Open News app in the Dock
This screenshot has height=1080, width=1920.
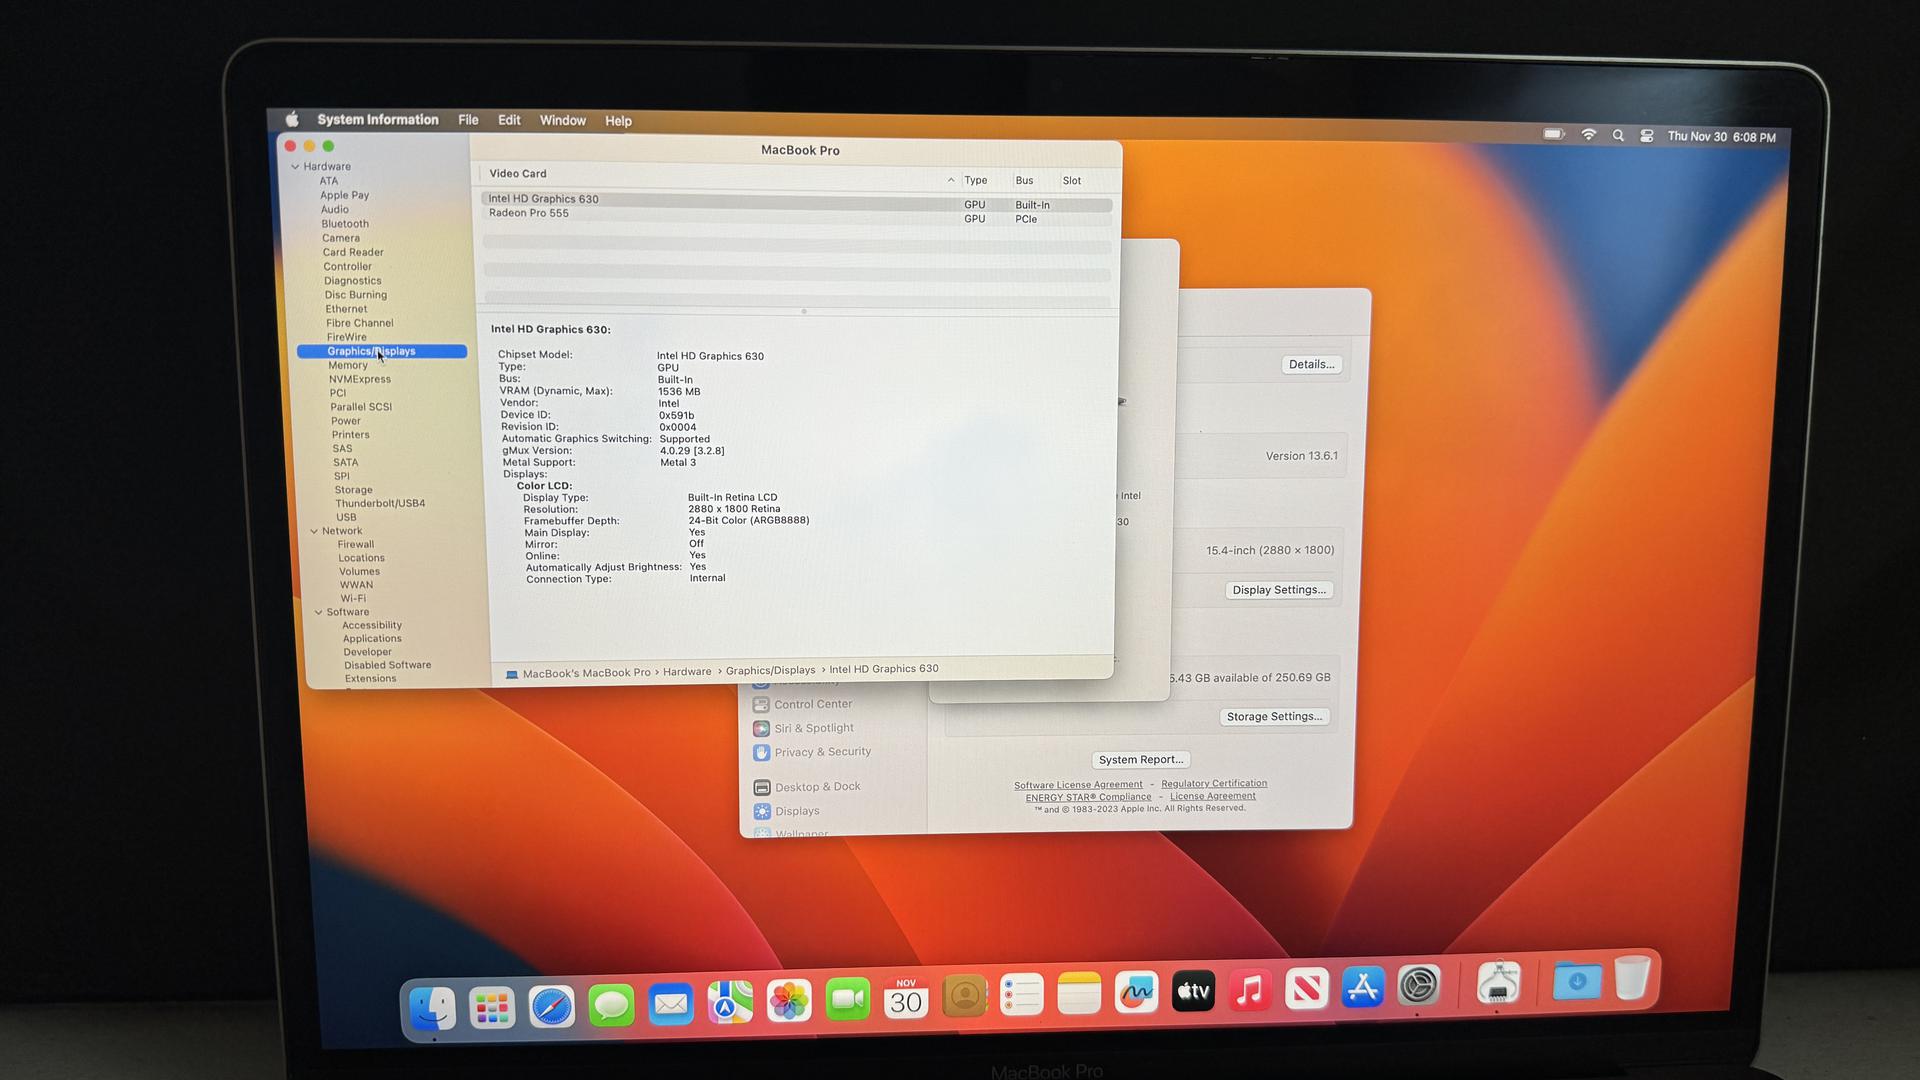click(1306, 989)
